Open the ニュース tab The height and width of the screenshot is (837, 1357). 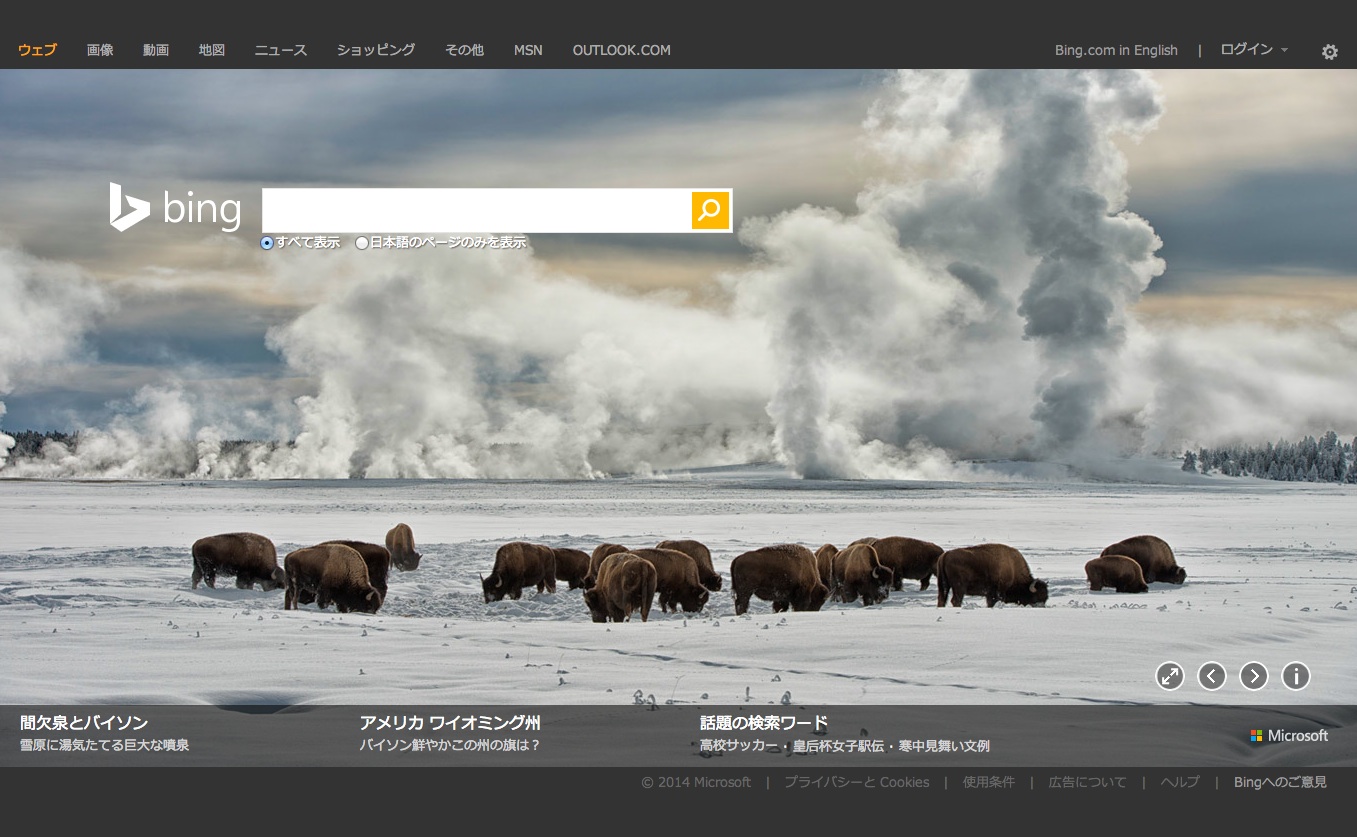pos(280,50)
